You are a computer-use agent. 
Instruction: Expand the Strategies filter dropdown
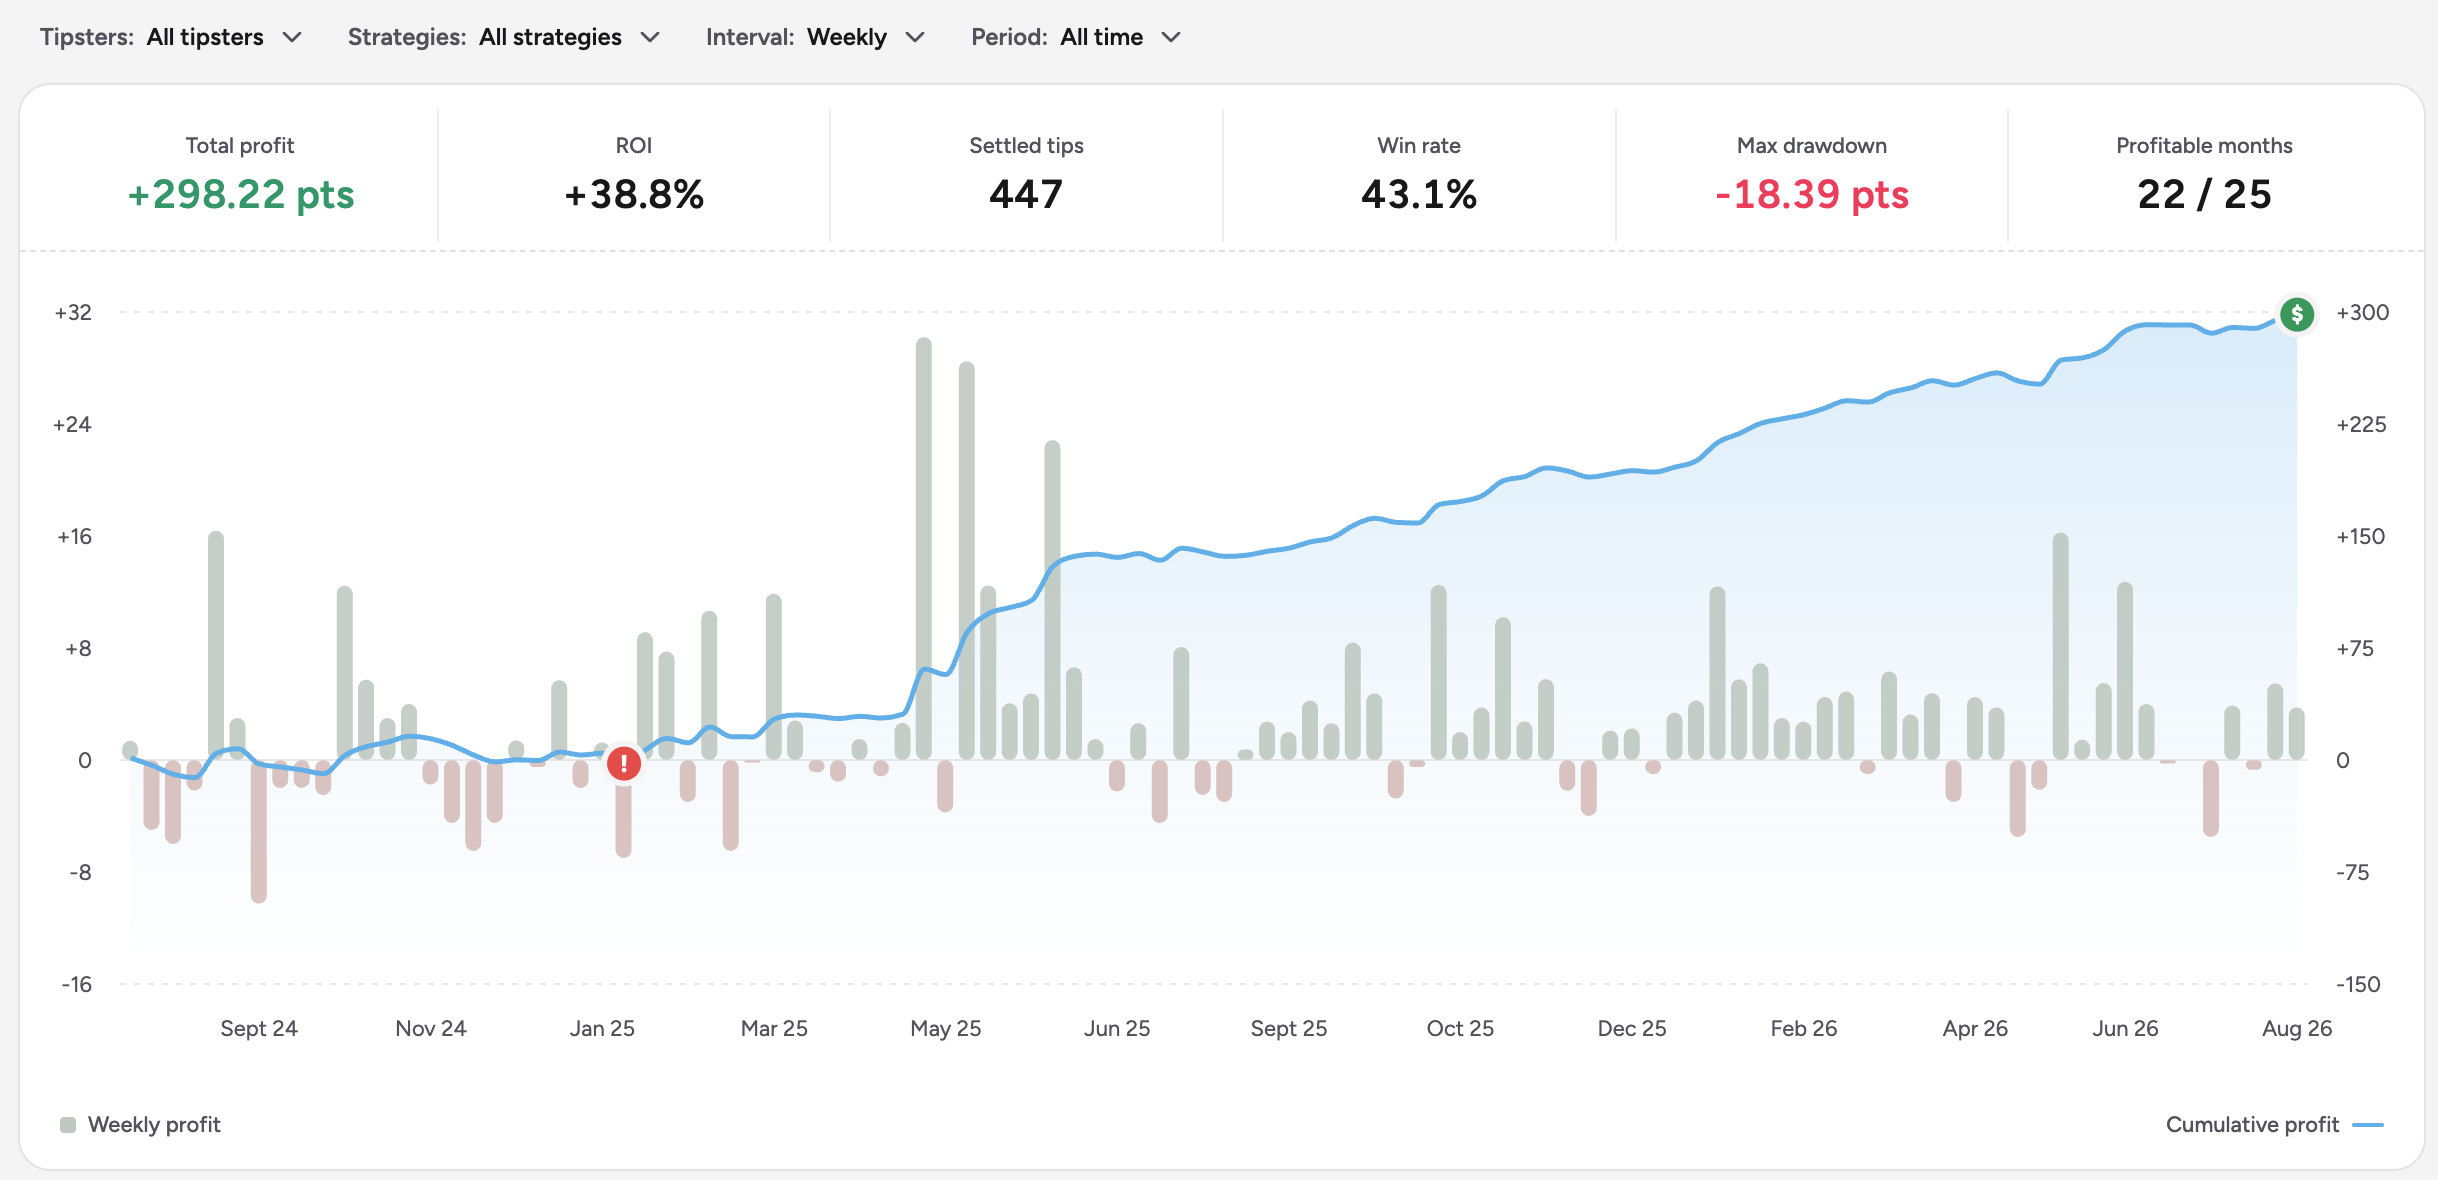(x=504, y=37)
